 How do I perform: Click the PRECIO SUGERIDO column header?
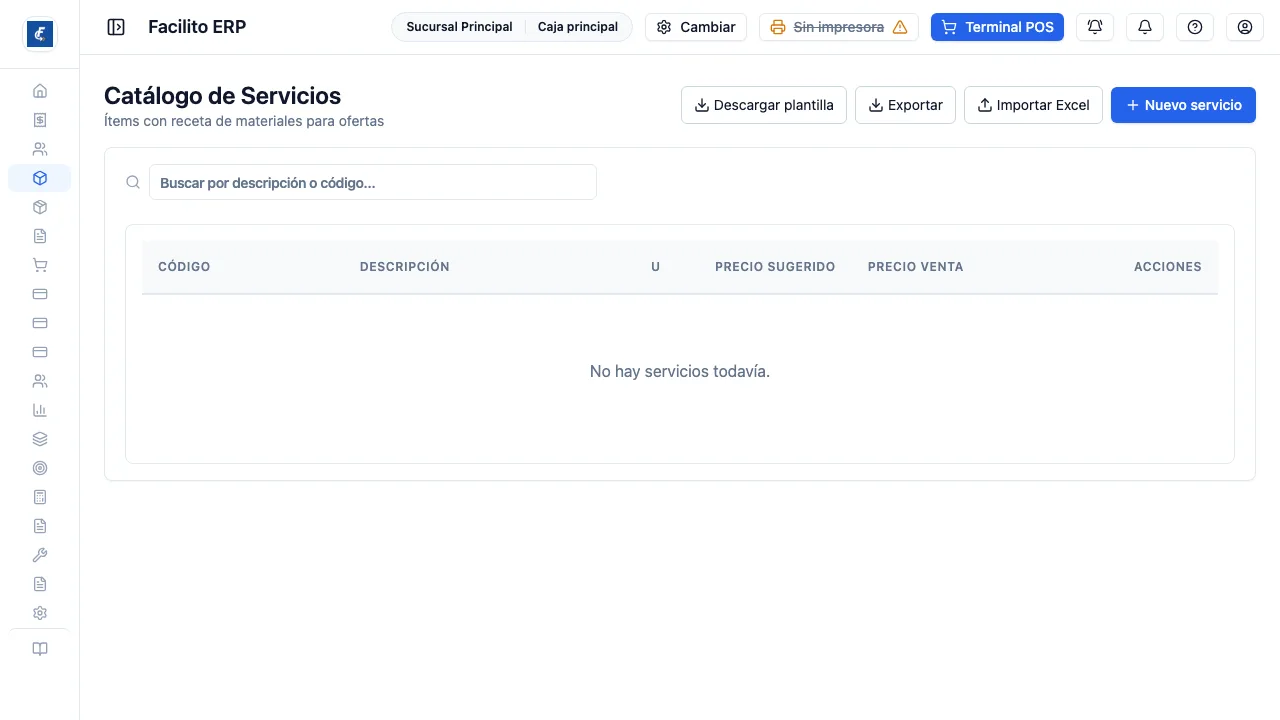point(775,267)
